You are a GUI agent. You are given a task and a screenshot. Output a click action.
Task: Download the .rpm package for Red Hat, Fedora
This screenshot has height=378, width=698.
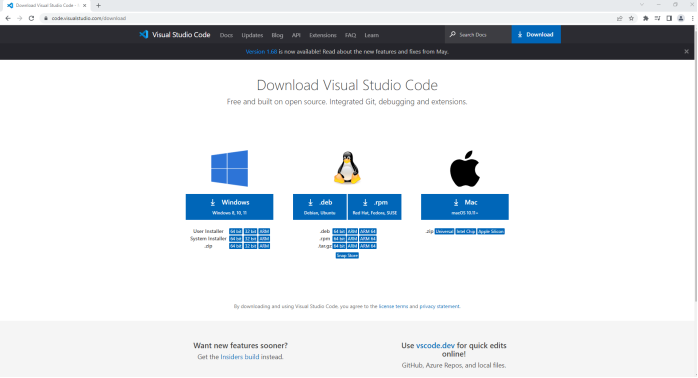374,207
